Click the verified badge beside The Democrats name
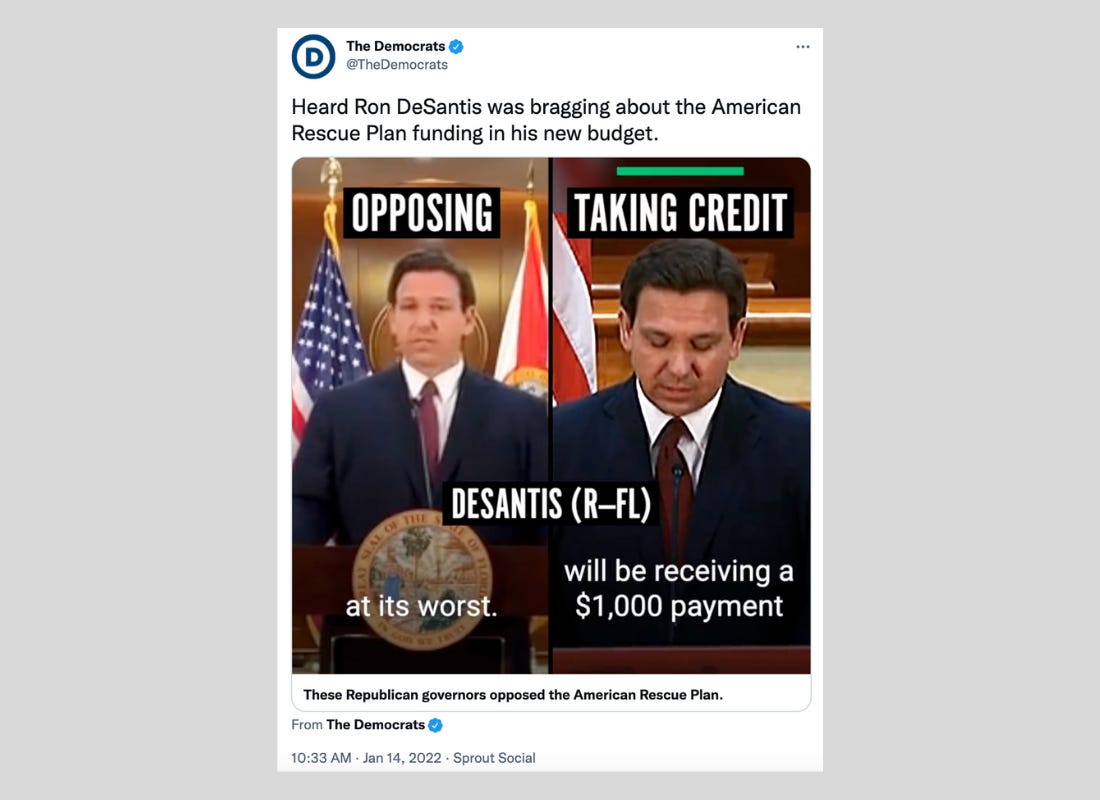This screenshot has height=800, width=1100. 456,46
